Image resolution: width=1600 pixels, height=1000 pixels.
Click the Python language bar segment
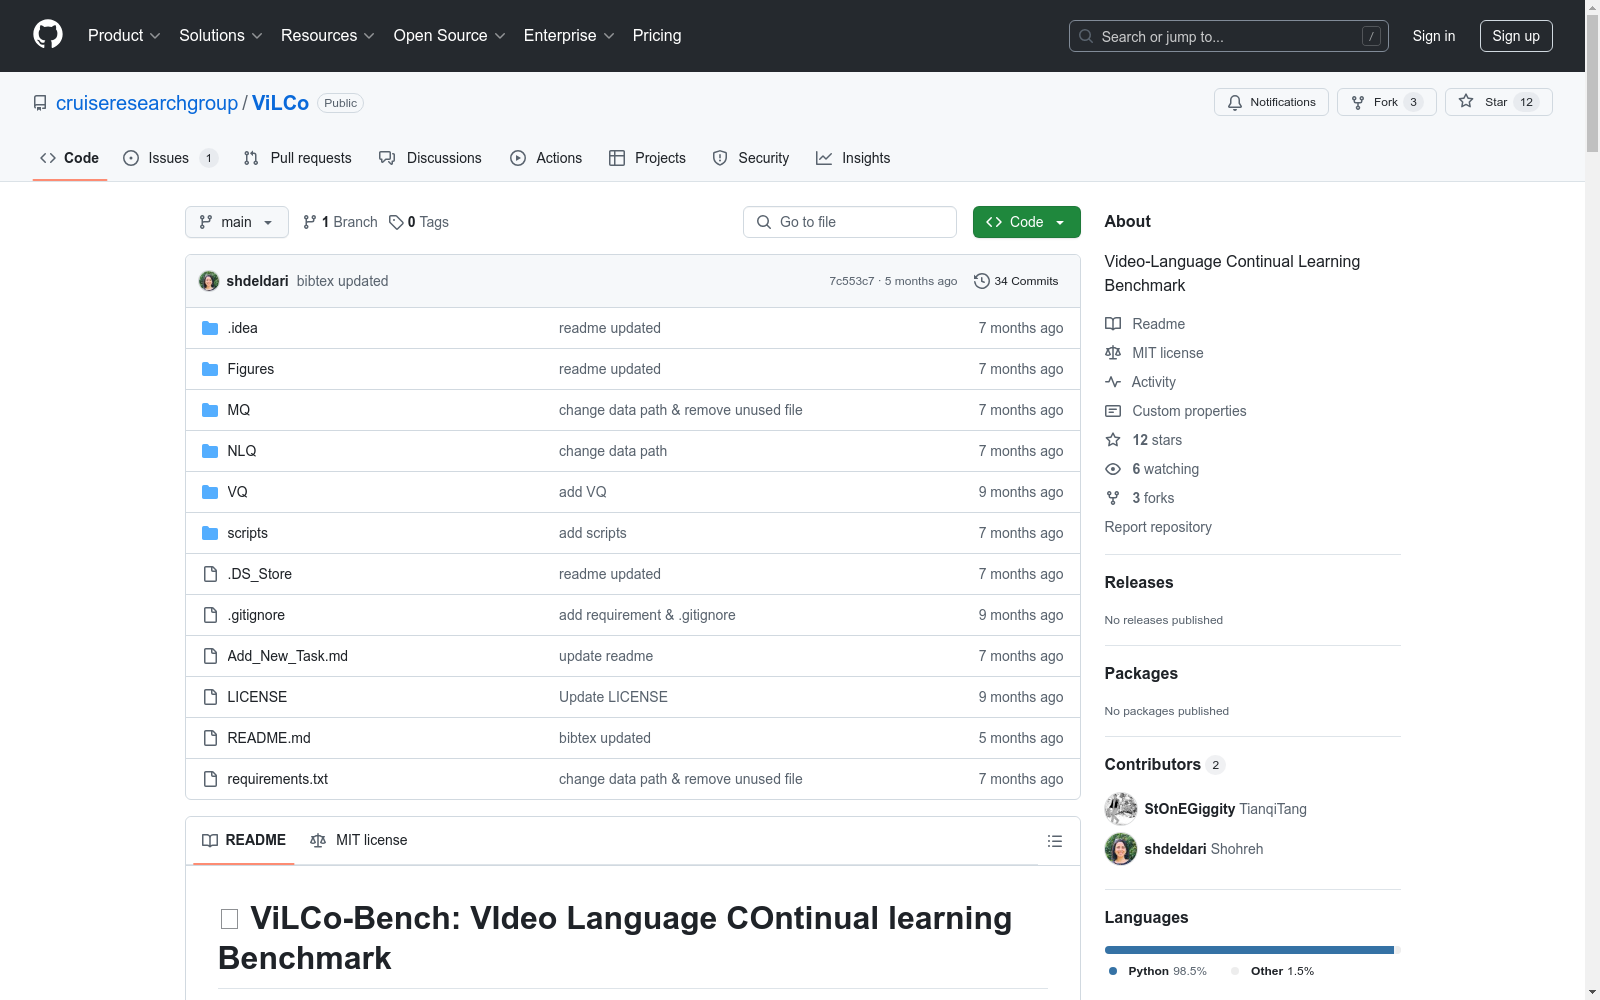[1249, 950]
